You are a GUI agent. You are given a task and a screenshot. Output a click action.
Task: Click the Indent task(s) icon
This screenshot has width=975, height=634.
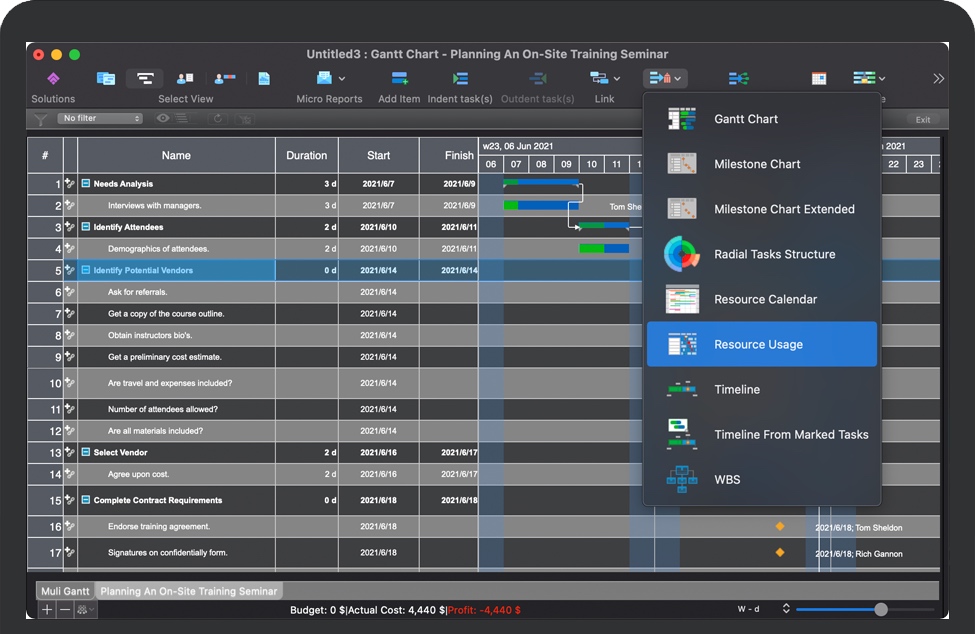[x=460, y=79]
